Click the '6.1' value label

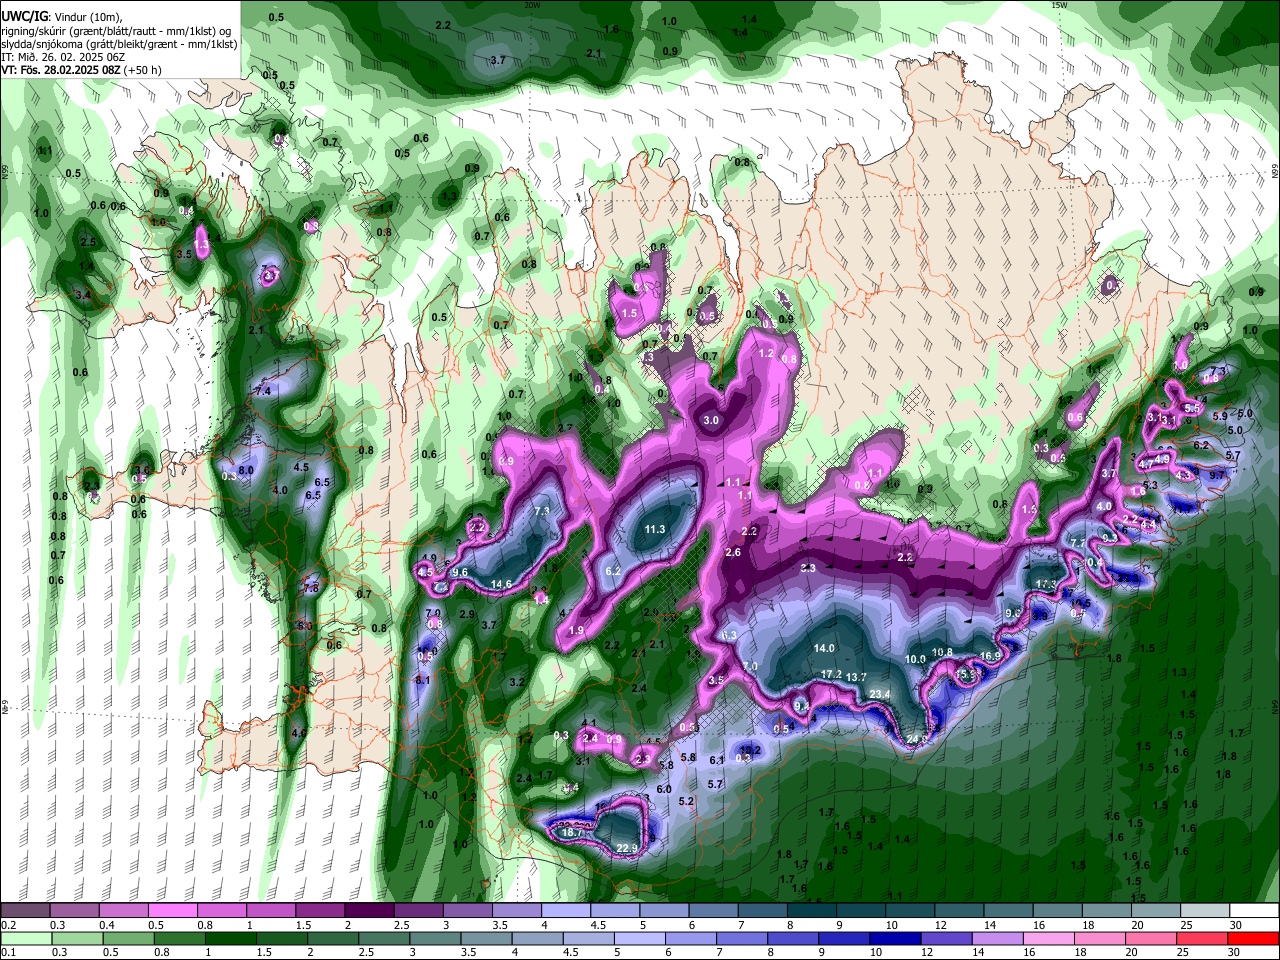(x=716, y=760)
